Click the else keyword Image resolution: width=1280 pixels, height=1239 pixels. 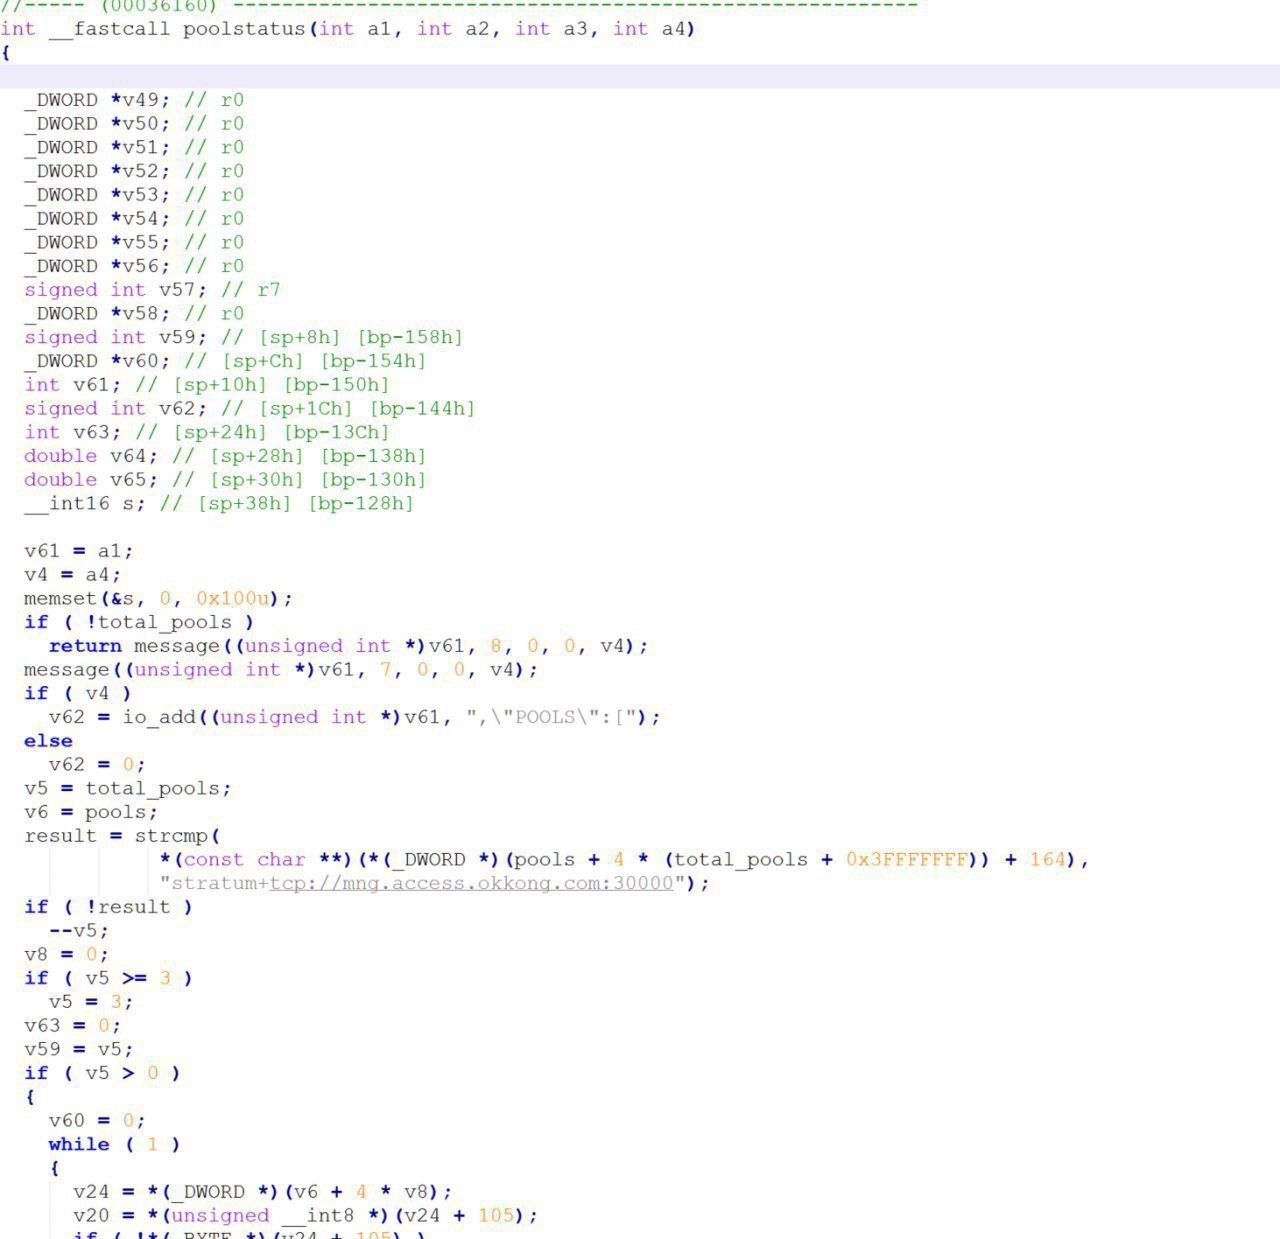click(48, 741)
